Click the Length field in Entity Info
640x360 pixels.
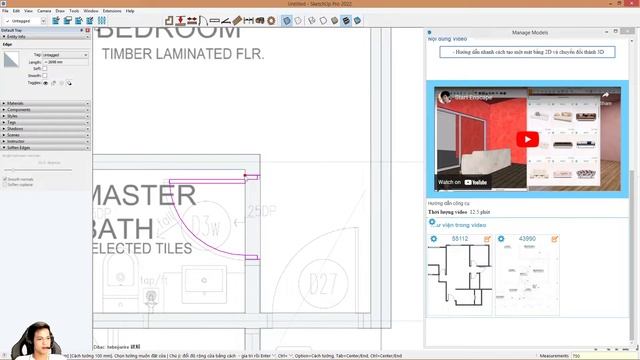click(x=65, y=62)
